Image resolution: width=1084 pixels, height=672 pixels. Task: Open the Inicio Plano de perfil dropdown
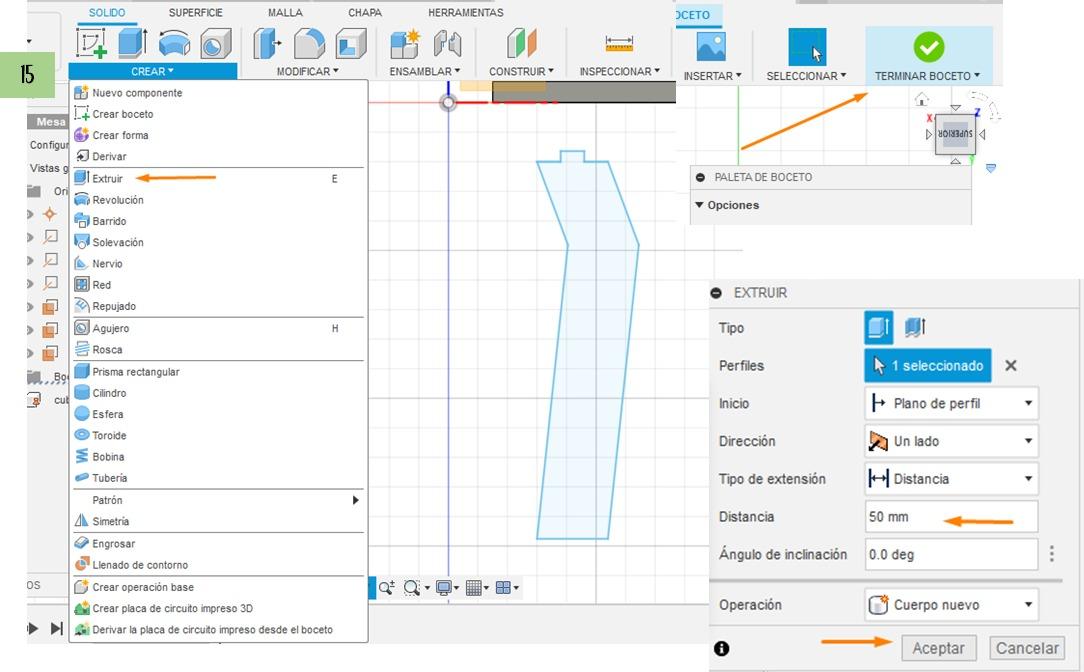point(951,404)
